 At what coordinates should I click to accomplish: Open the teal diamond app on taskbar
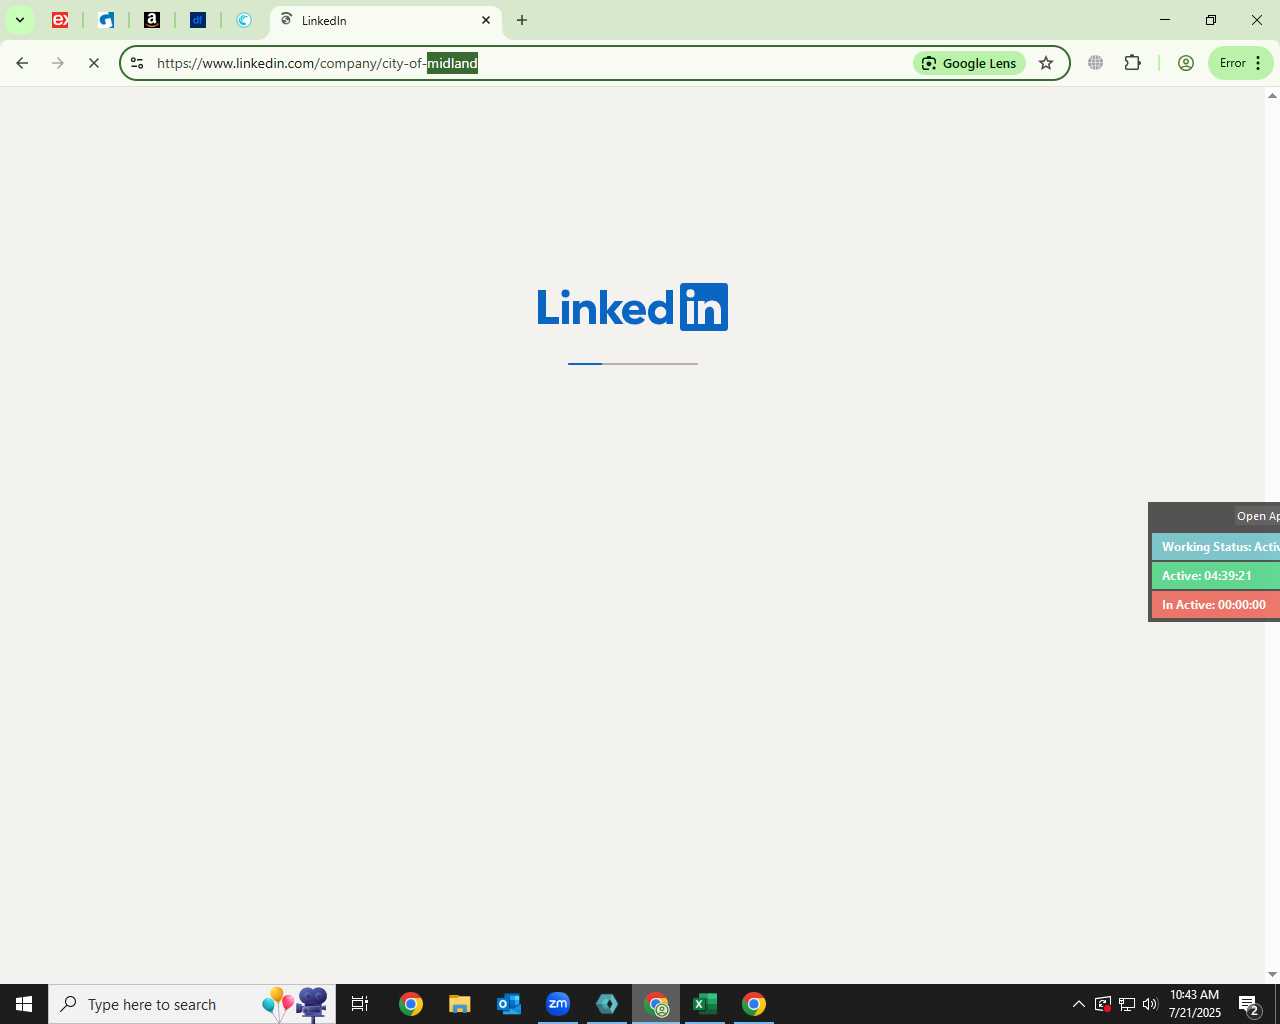tap(607, 1004)
